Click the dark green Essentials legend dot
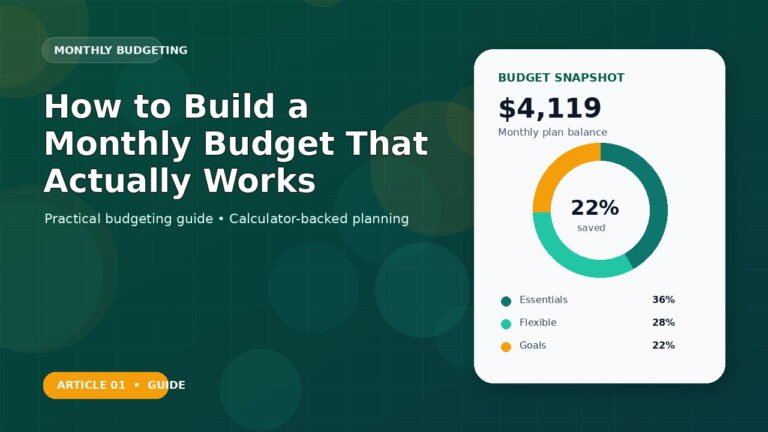768x432 pixels. click(x=506, y=301)
